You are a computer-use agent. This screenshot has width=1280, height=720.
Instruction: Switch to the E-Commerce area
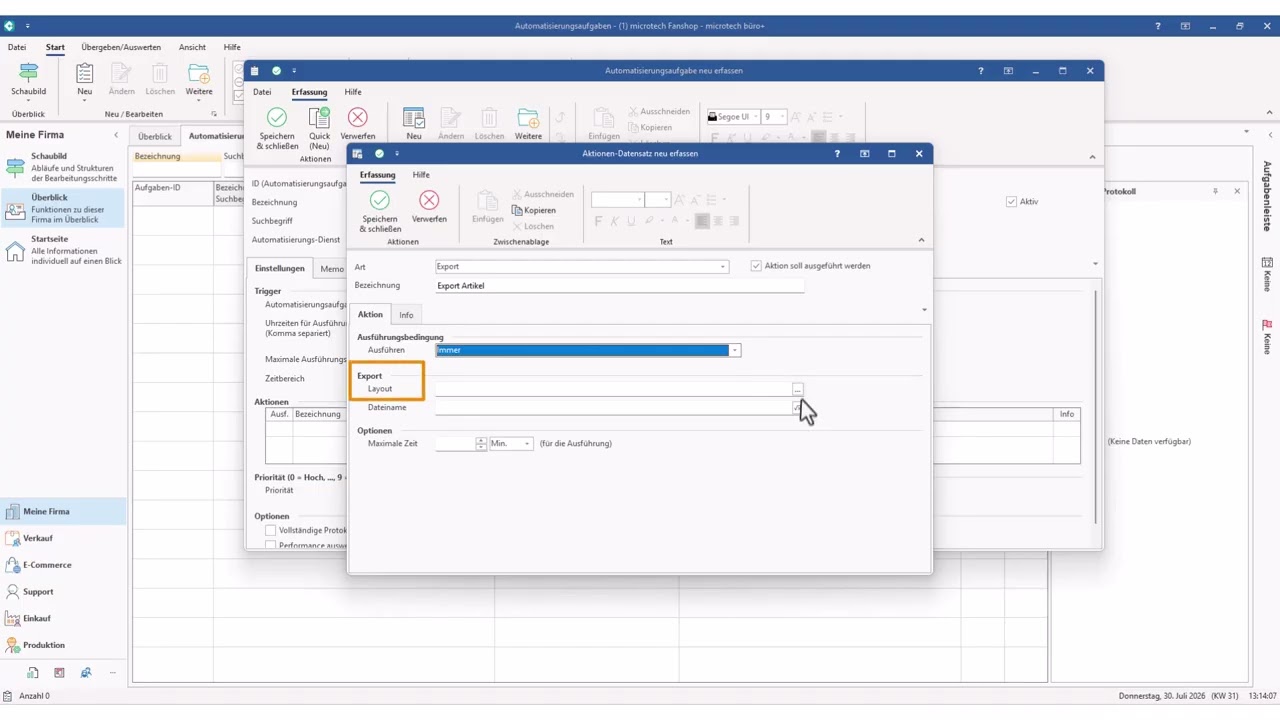[x=64, y=565]
